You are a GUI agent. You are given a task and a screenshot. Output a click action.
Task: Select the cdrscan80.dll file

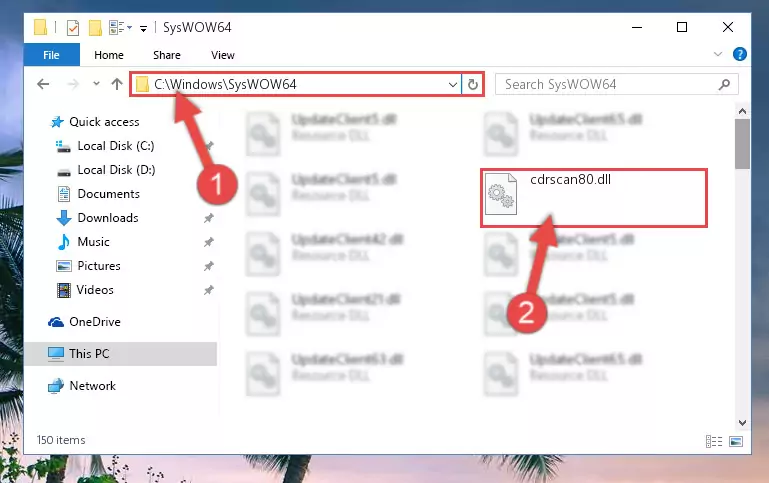click(x=593, y=198)
